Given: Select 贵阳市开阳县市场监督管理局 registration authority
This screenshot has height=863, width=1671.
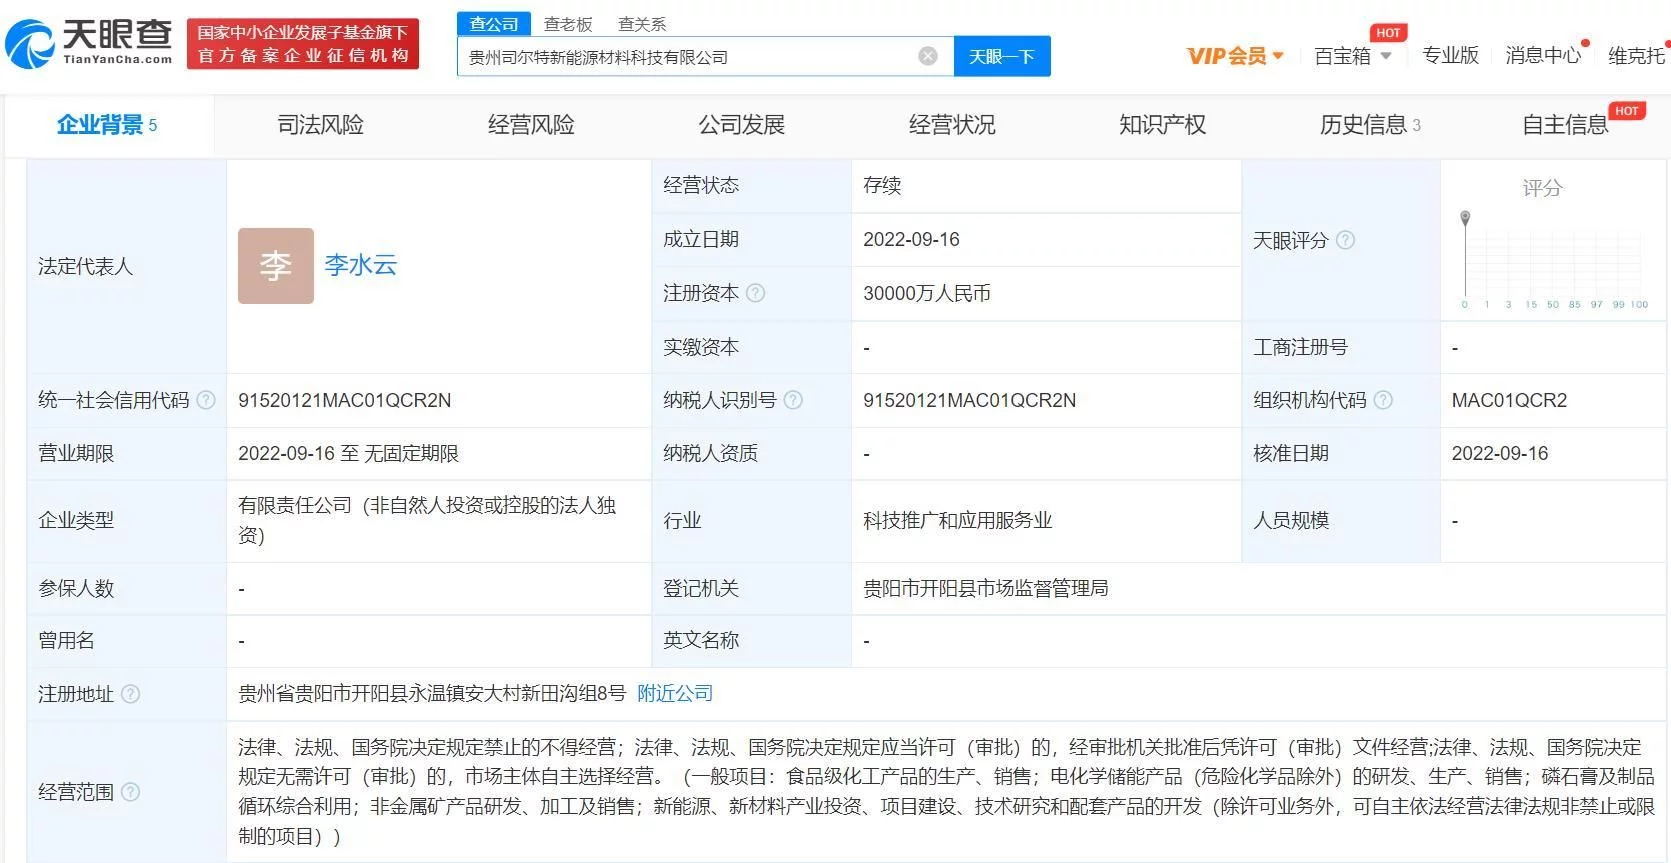Looking at the screenshot, I should point(985,588).
